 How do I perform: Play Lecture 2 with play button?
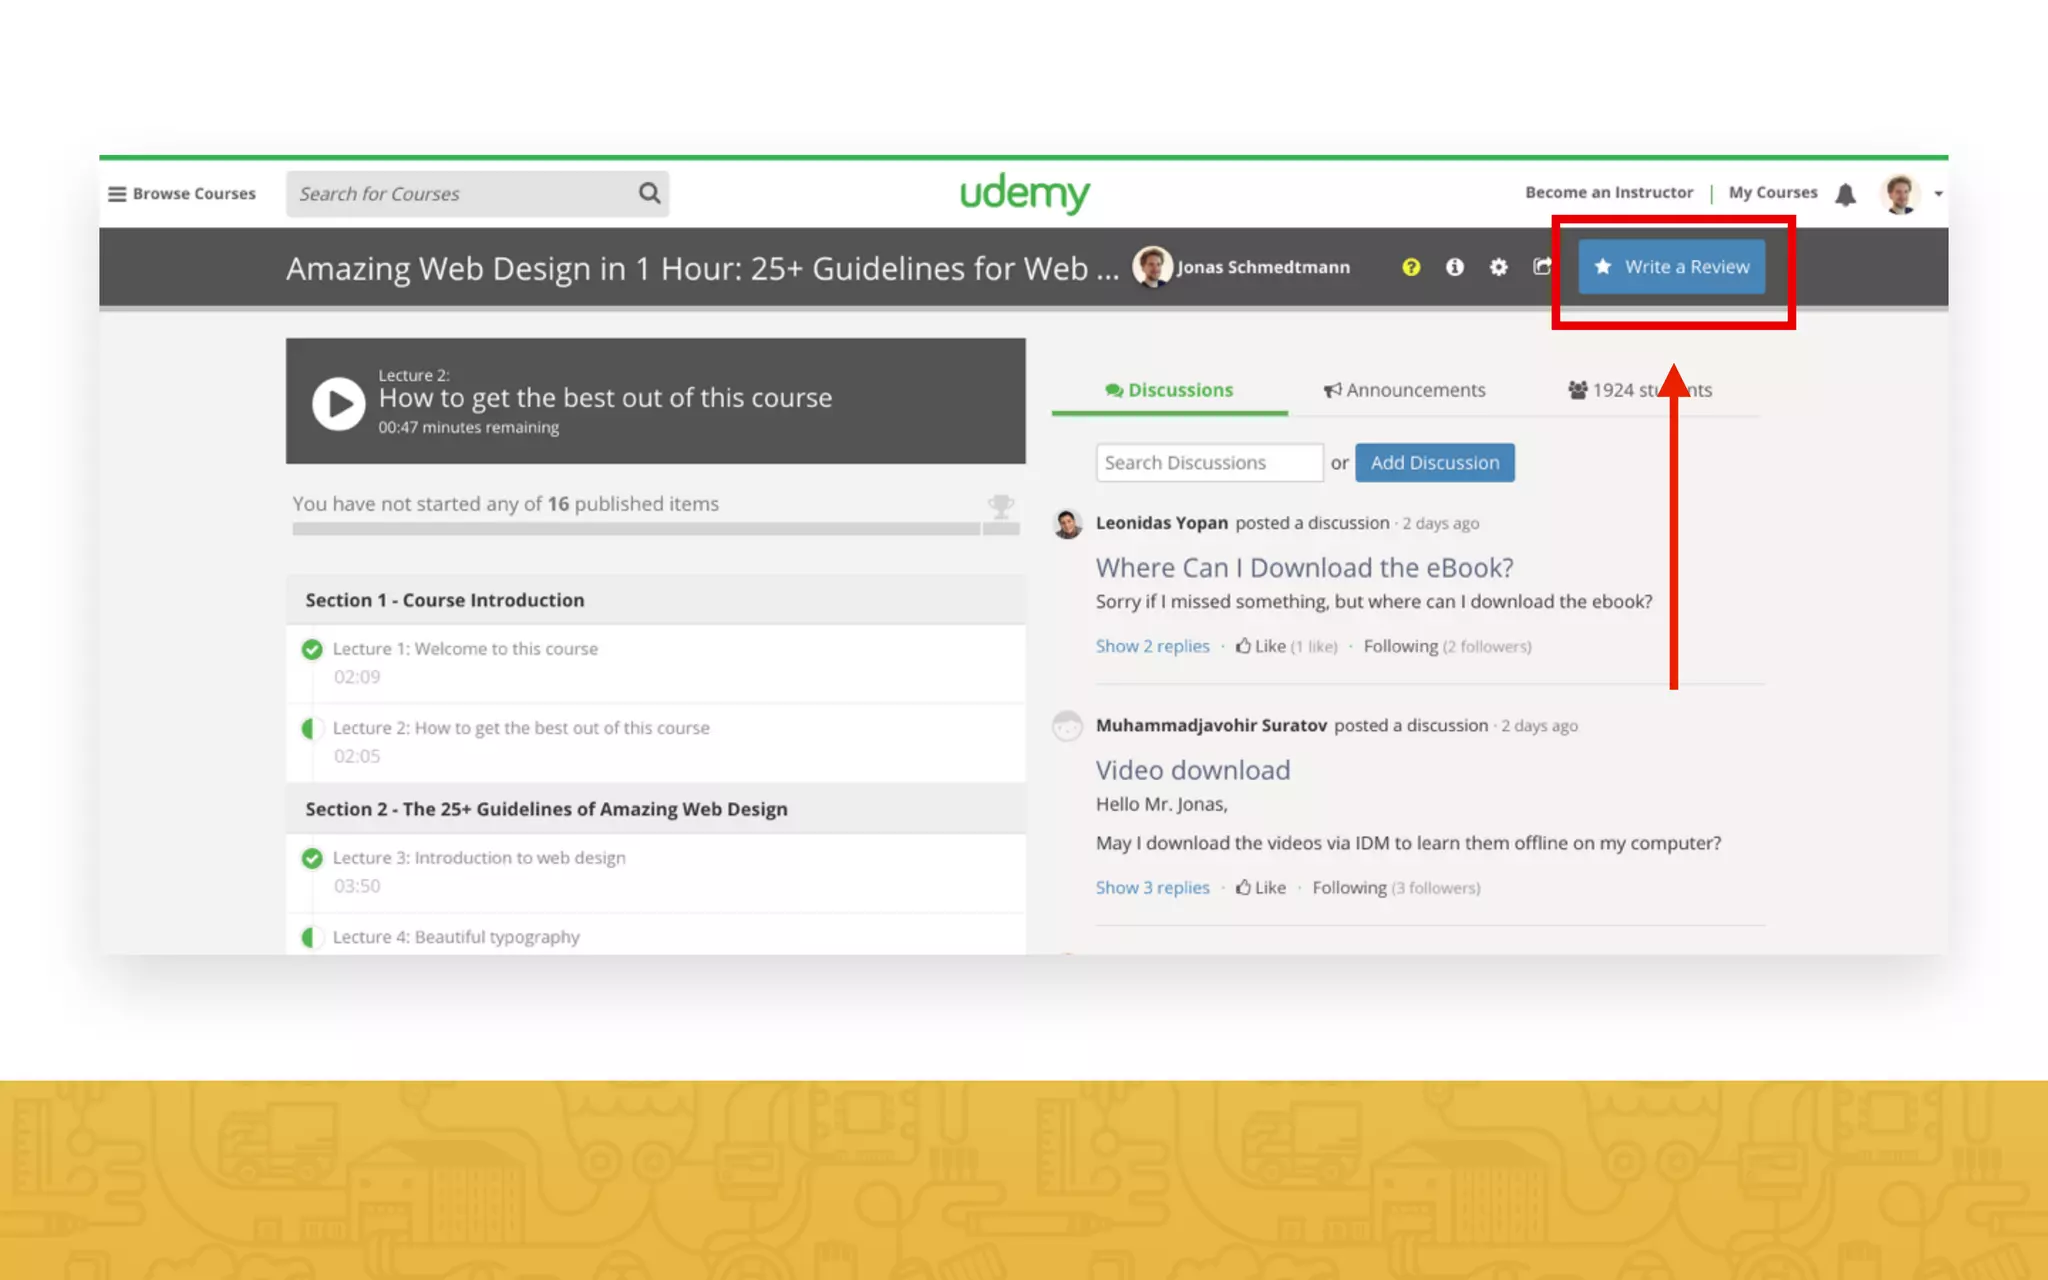point(338,403)
